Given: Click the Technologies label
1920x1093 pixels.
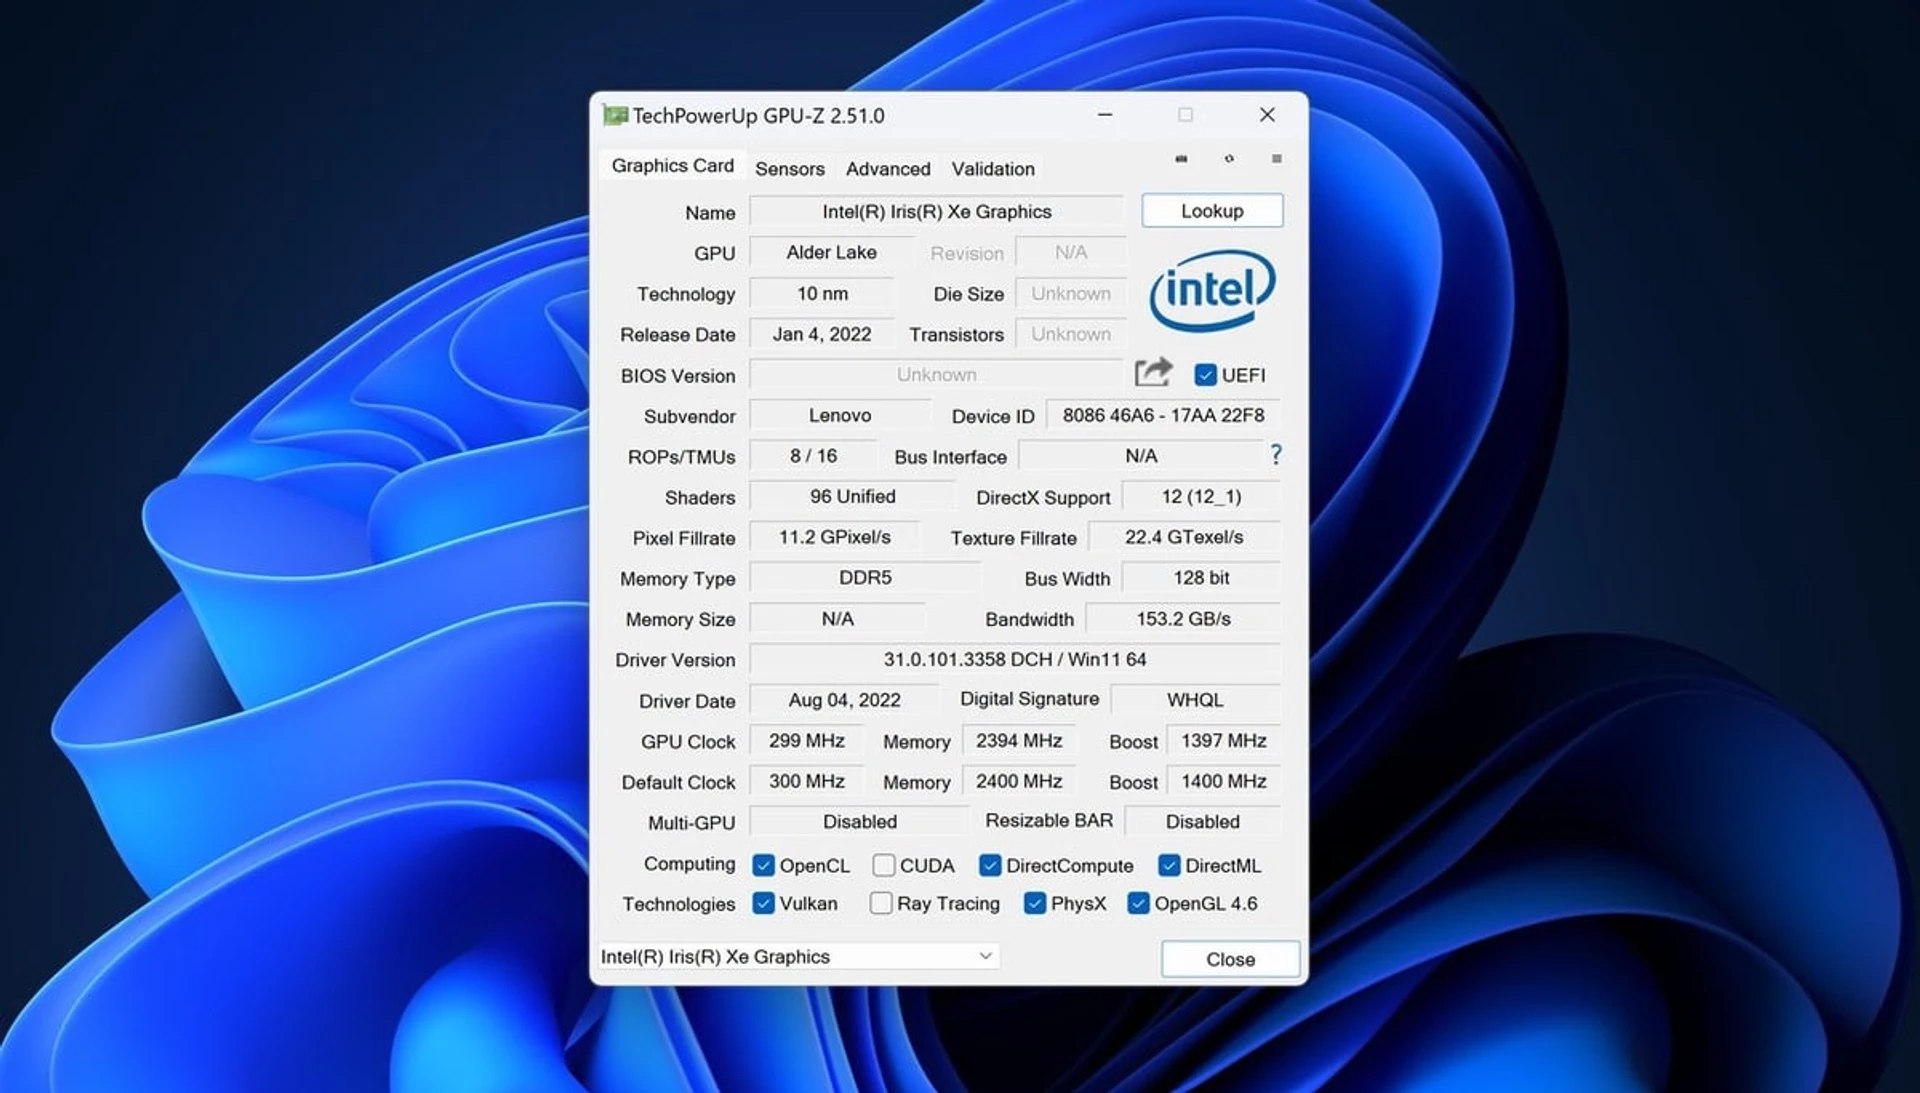Looking at the screenshot, I should (678, 904).
